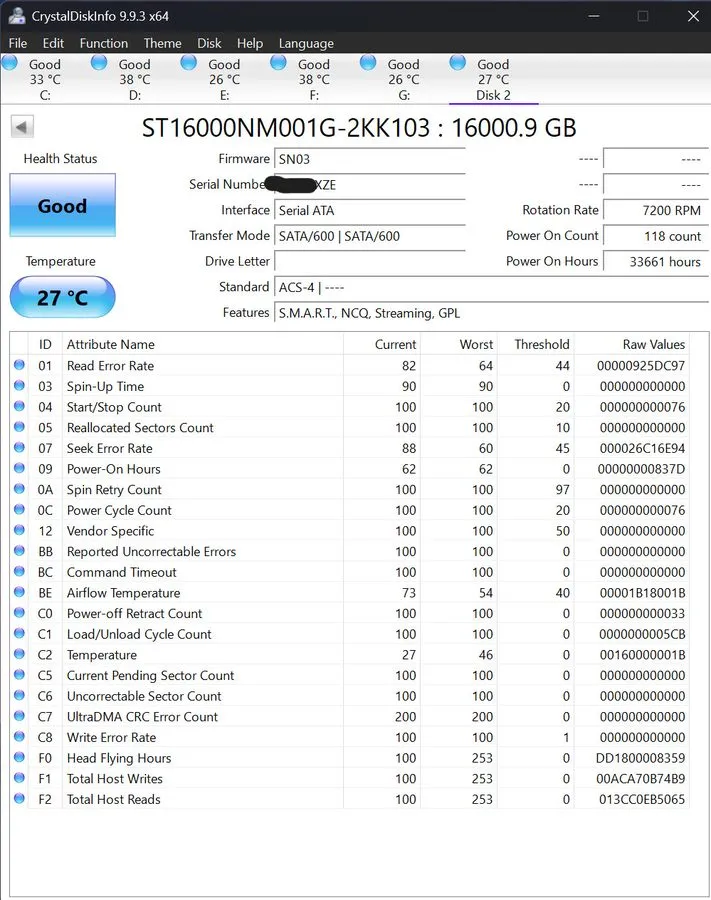The width and height of the screenshot is (711, 900).
Task: Click status orb for Airflow Temperature
Action: point(19,592)
